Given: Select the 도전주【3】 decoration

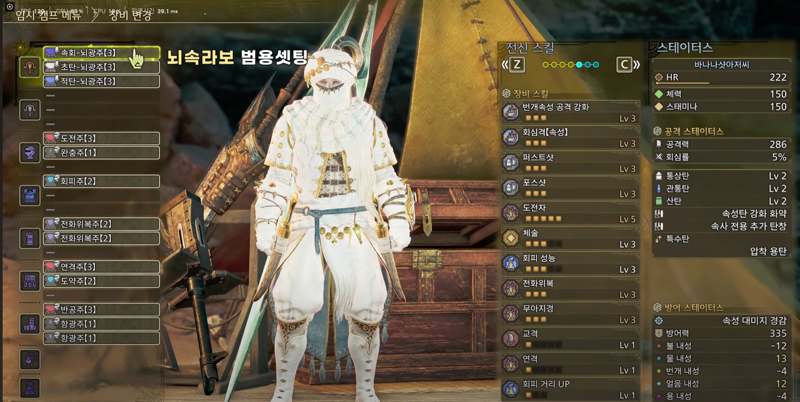Looking at the screenshot, I should point(102,138).
